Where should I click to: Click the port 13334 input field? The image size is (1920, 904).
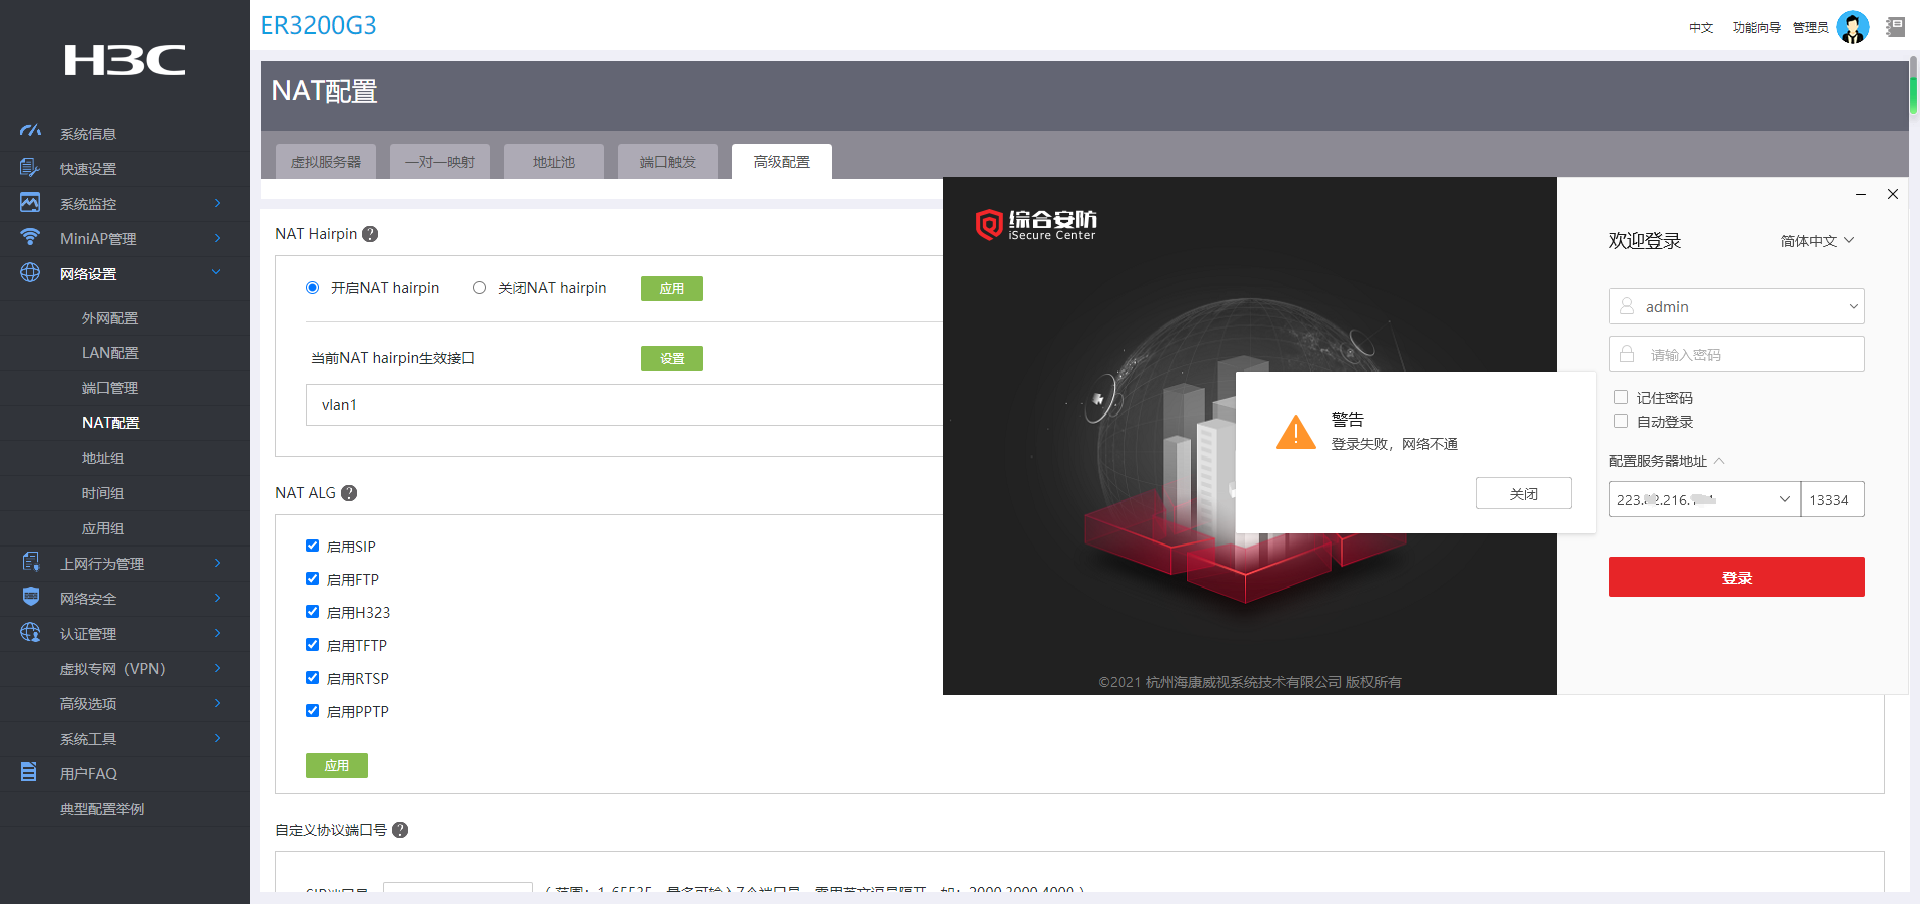pyautogui.click(x=1833, y=499)
